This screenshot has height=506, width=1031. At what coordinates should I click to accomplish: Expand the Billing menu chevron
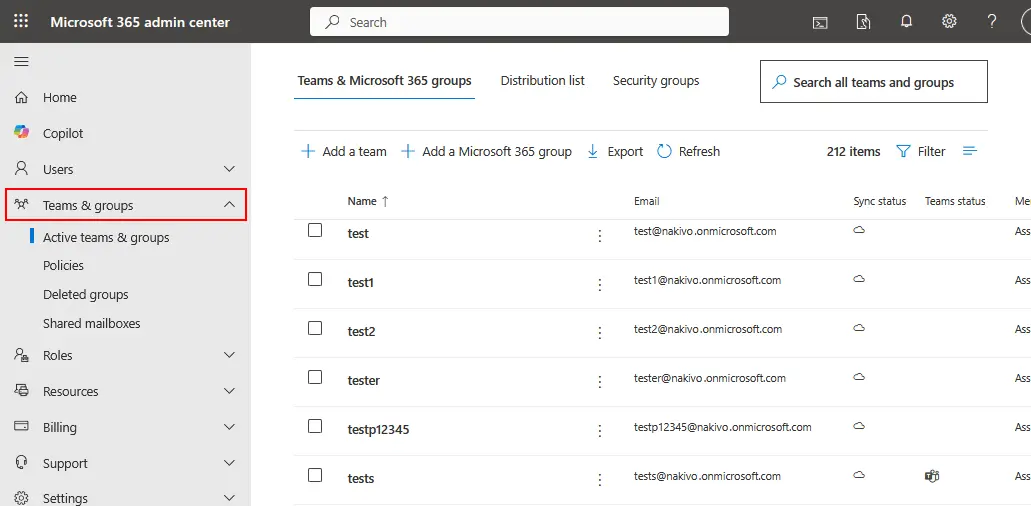coord(229,427)
